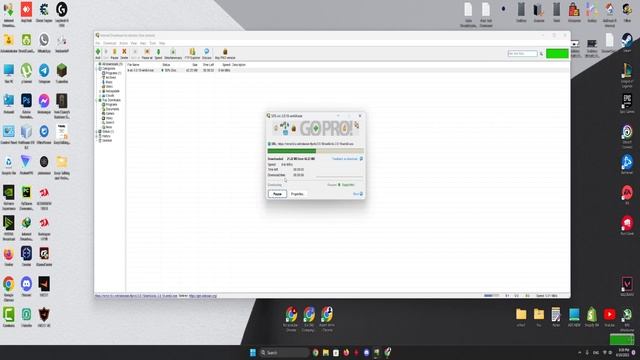Click the Windows Start button on taskbar
This screenshot has width=640, height=360.
click(253, 352)
